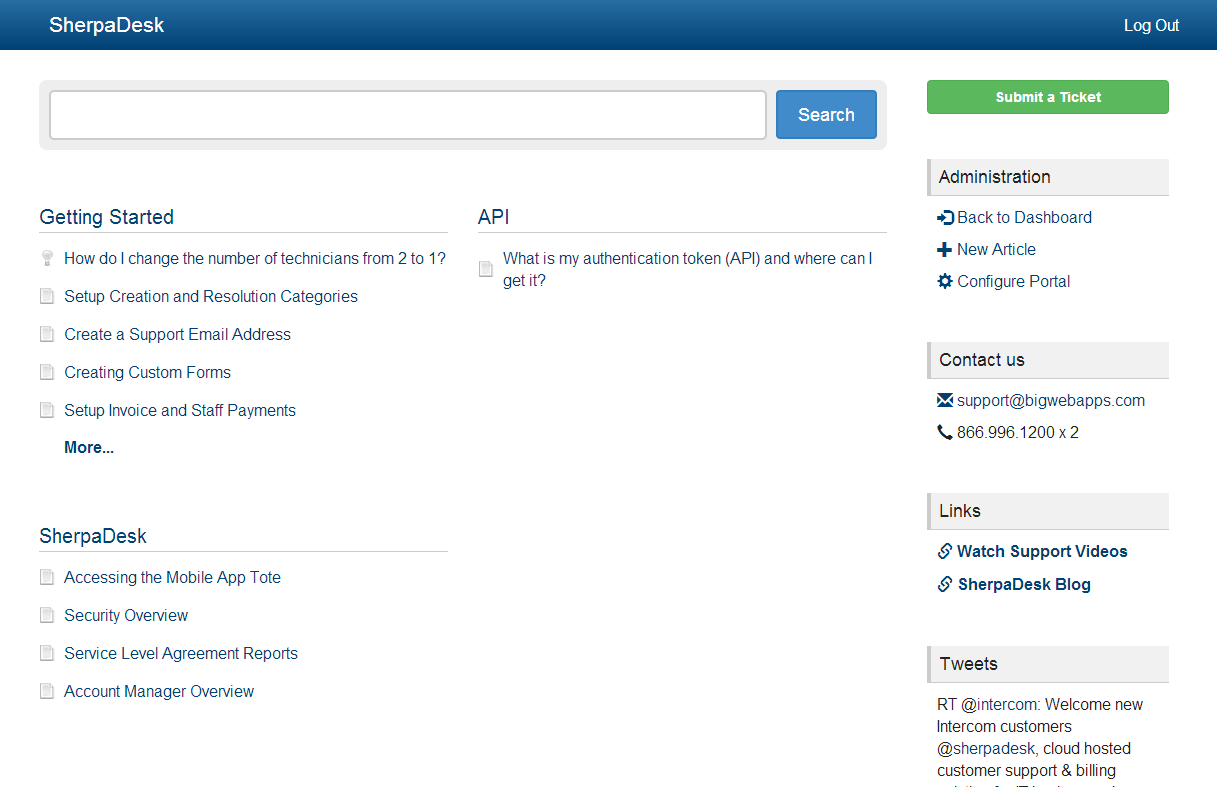This screenshot has height=787, width=1217.
Task: Click the chain-link icon beside Watch Support Videos
Action: pyautogui.click(x=945, y=551)
